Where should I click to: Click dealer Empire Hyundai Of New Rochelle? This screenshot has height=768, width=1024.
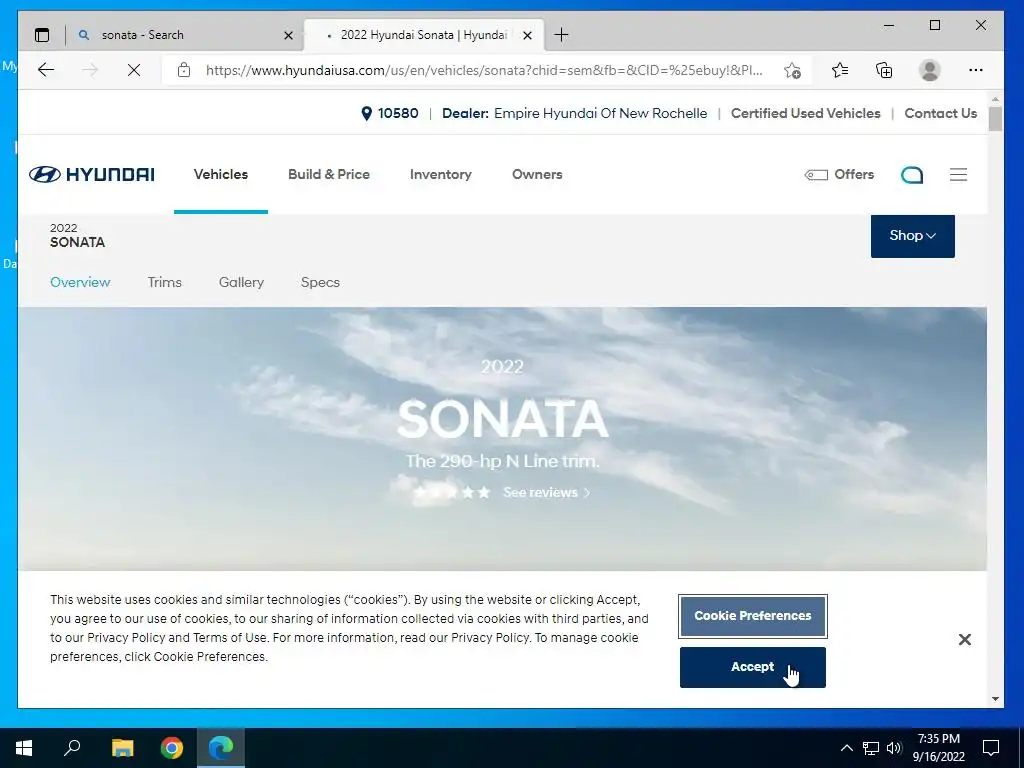600,114
